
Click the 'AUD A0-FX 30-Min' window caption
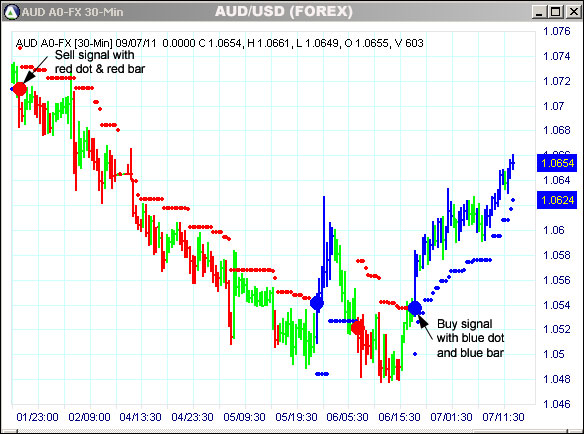72,12
